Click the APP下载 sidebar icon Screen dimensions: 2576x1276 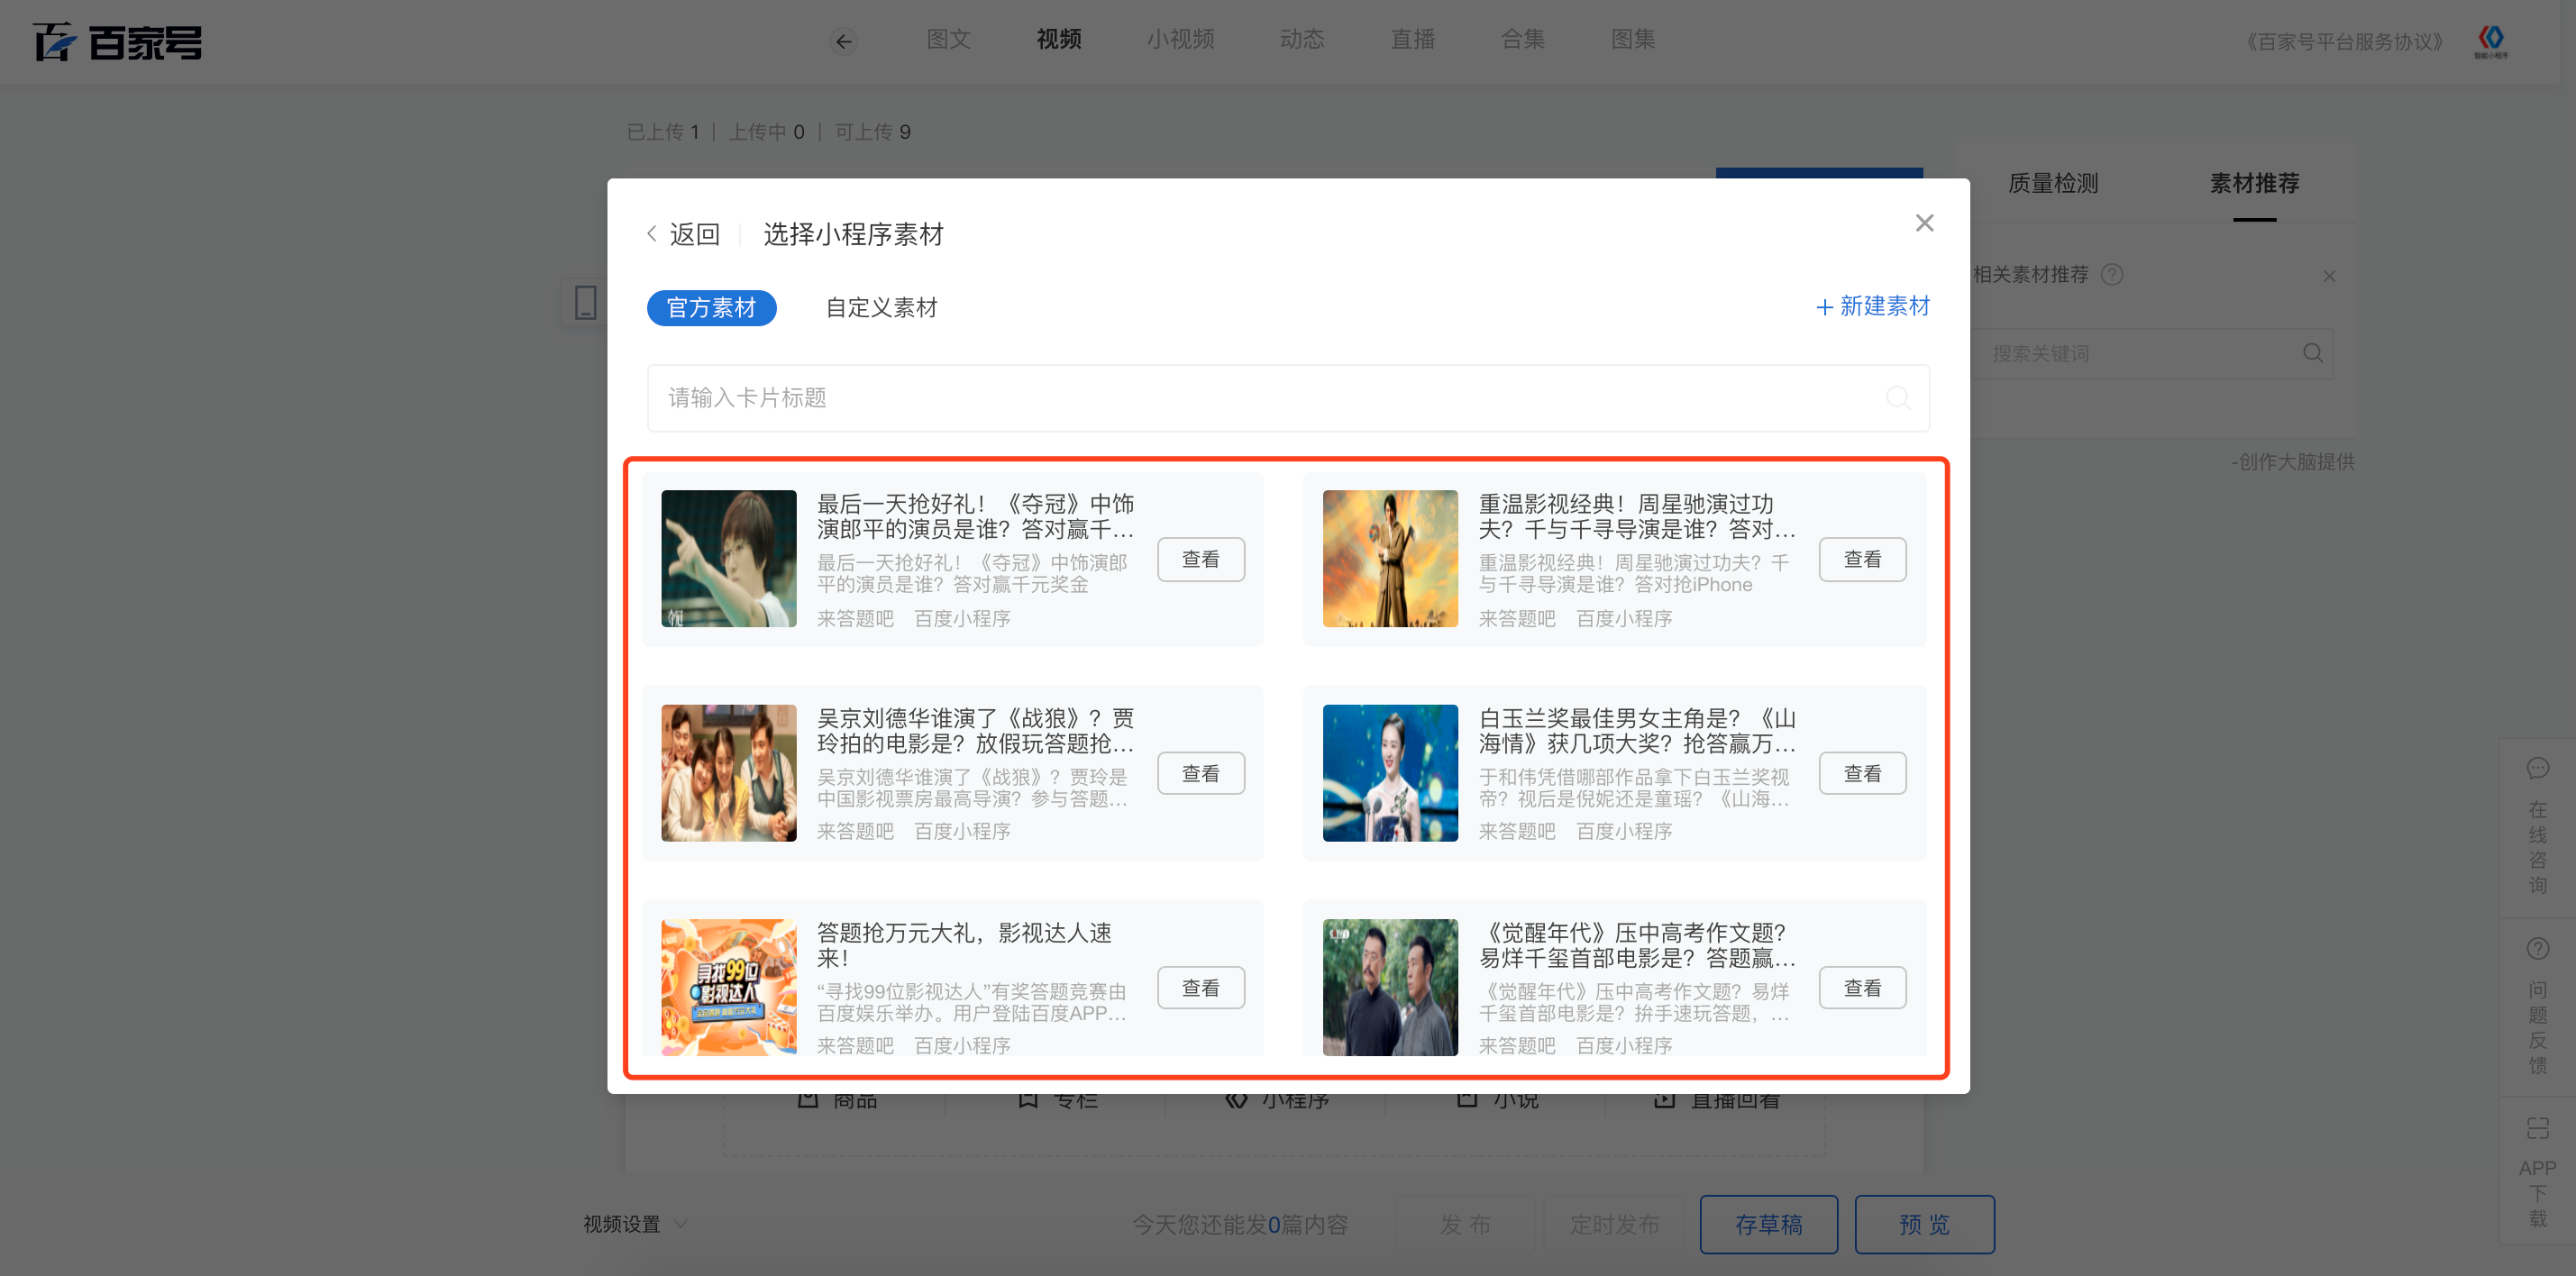[x=2537, y=1128]
